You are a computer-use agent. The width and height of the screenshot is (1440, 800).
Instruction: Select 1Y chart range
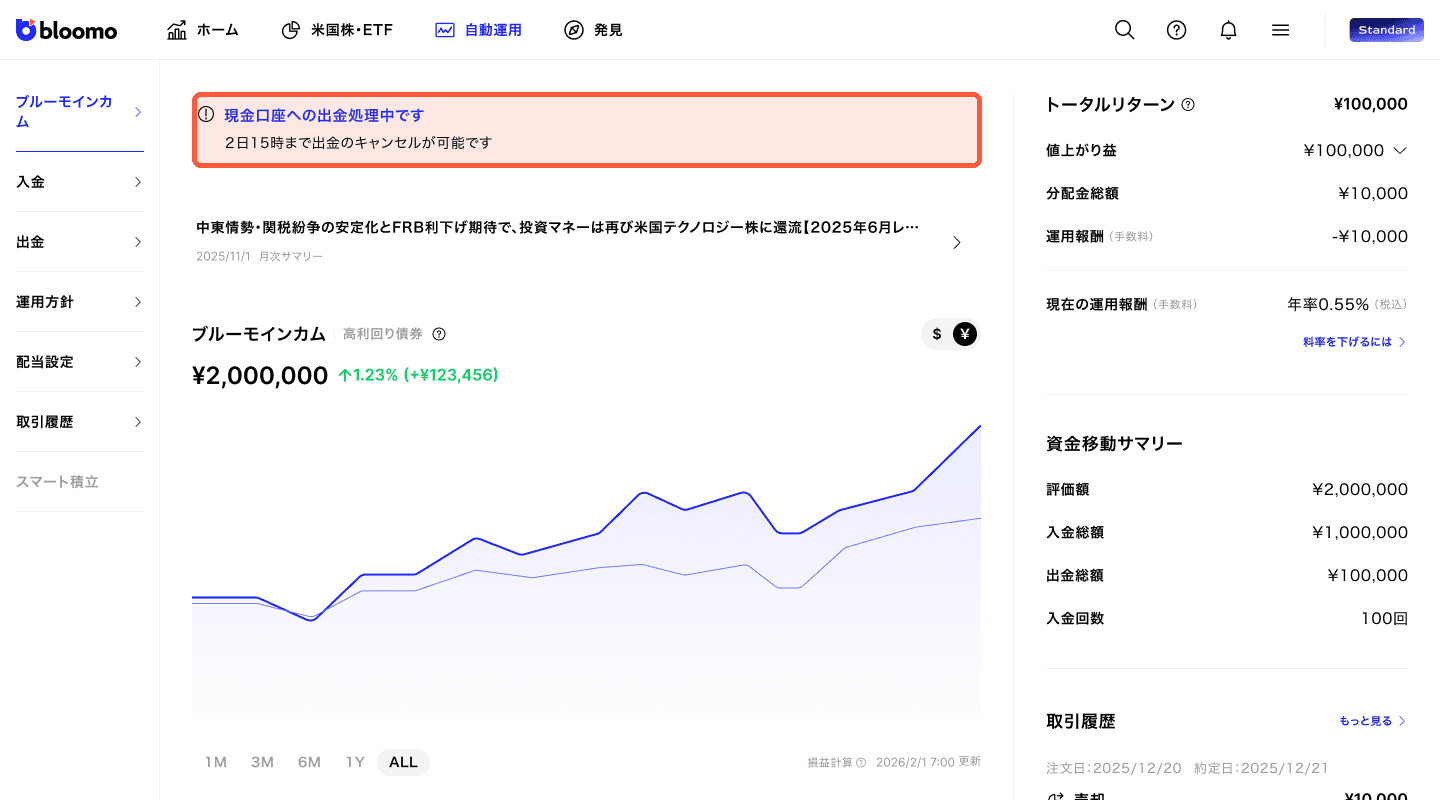coord(355,762)
